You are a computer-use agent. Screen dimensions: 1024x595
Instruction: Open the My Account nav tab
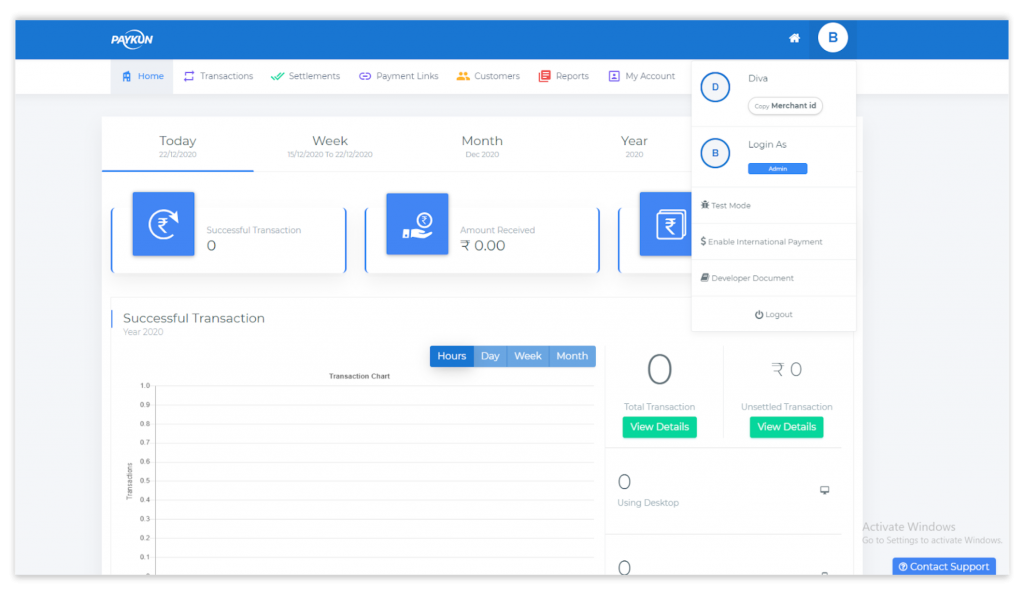click(x=641, y=76)
